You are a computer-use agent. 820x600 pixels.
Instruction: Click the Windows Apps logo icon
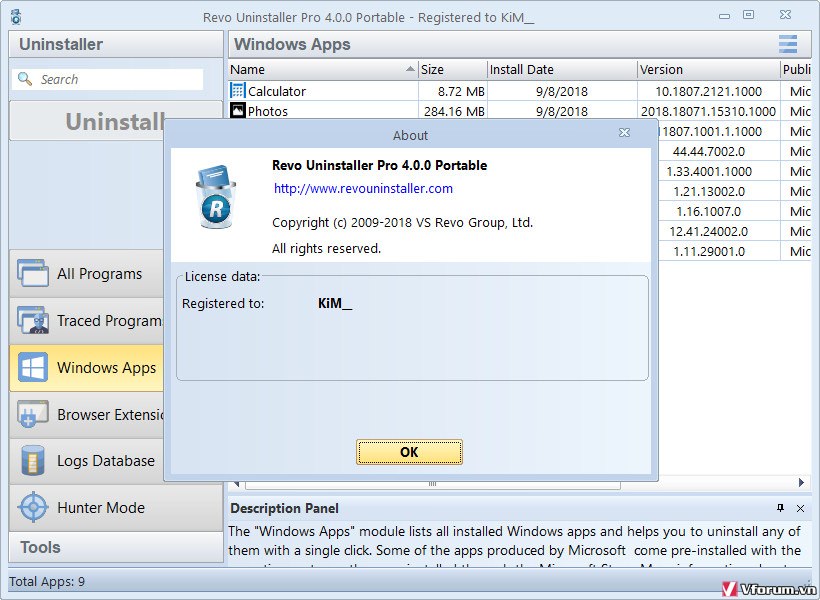33,367
